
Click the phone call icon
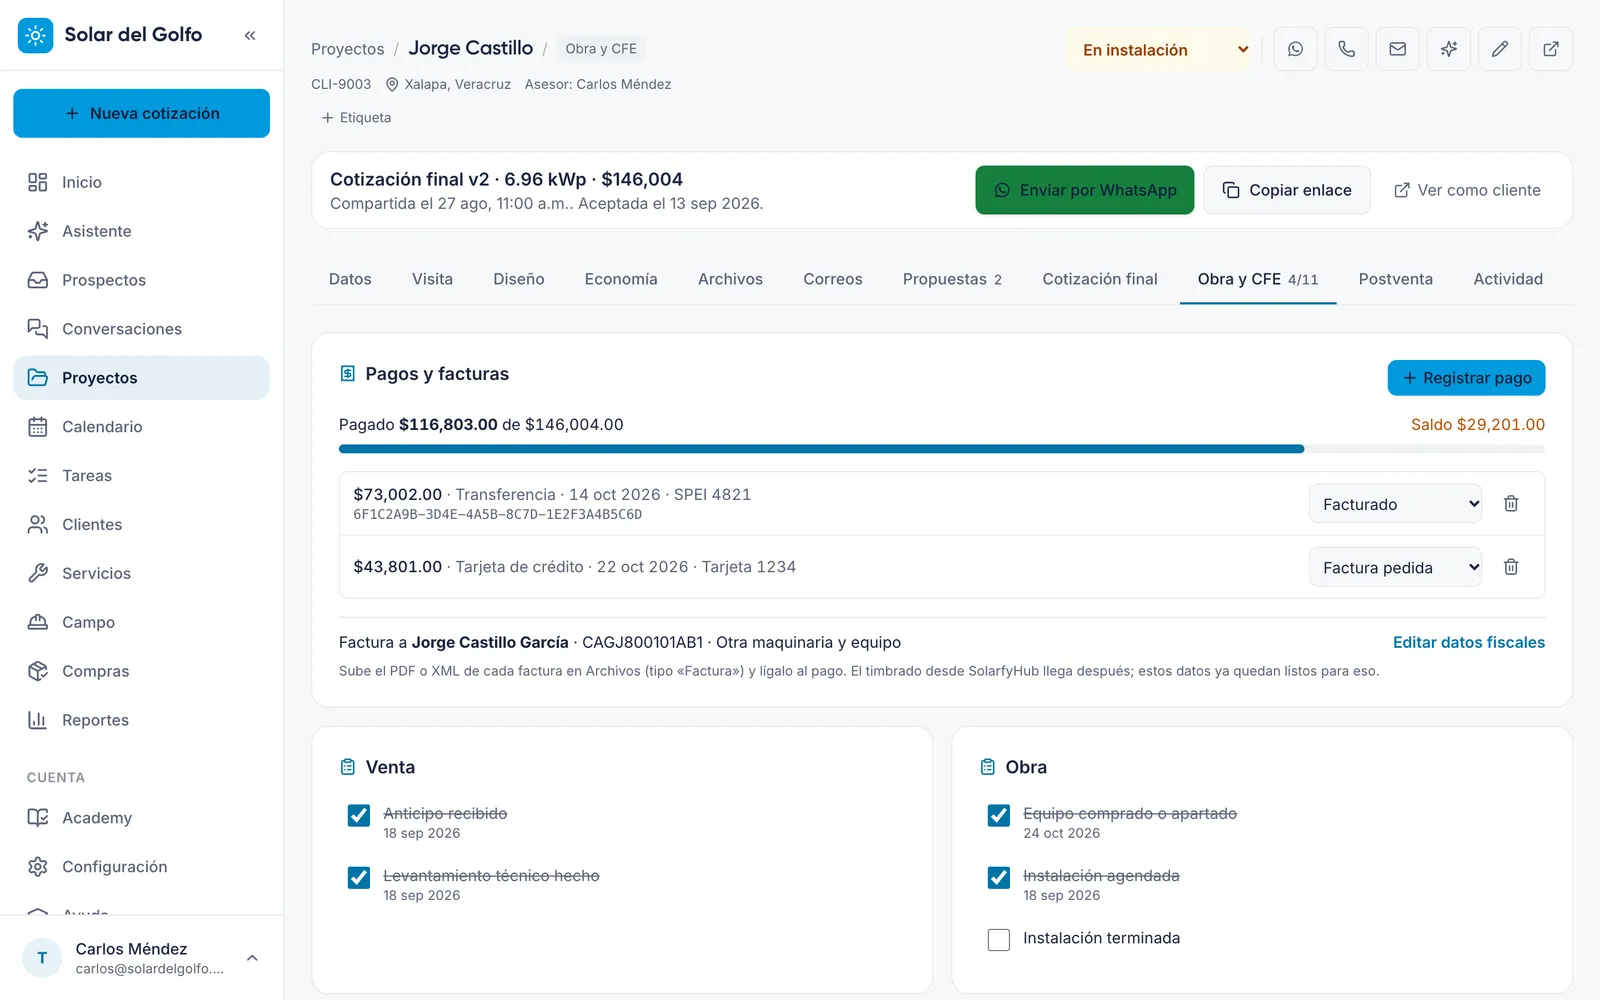pyautogui.click(x=1346, y=49)
